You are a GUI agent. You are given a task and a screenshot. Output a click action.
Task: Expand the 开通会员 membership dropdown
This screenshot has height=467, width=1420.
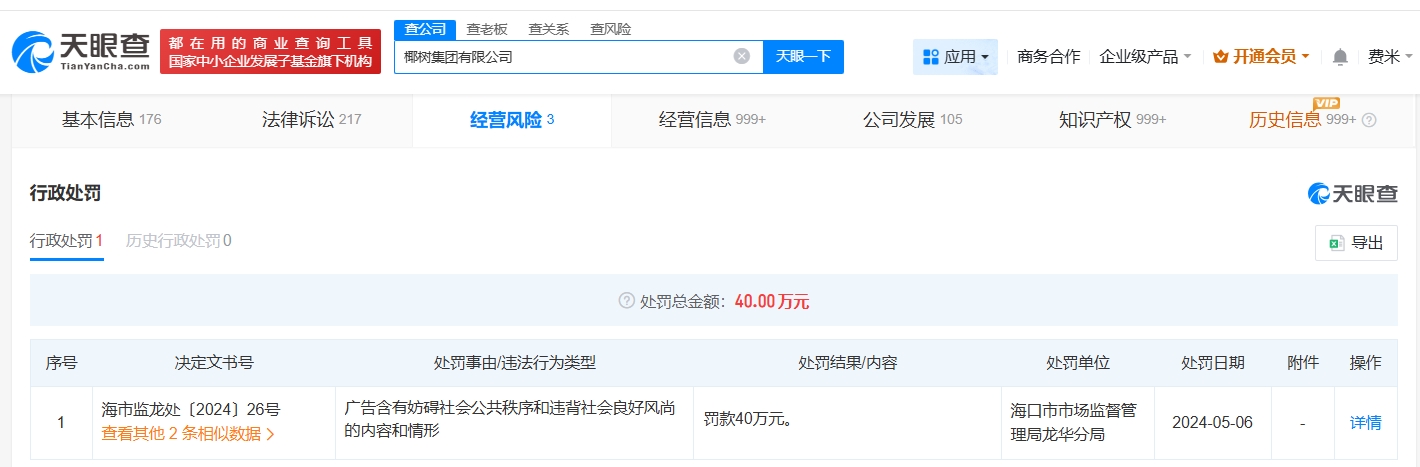[1261, 57]
